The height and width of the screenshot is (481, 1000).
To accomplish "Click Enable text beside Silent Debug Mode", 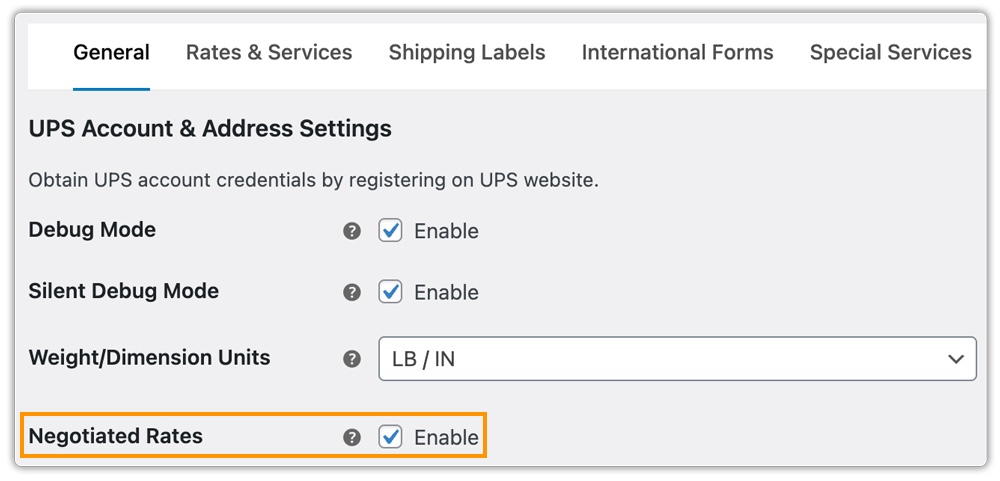I will [x=446, y=293].
